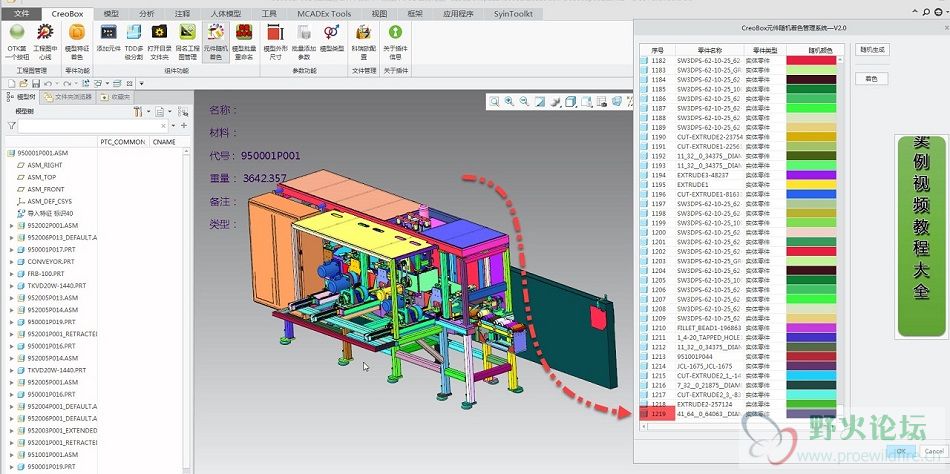
Task: Select color swatch of row 1213 951001P044
Action: coord(811,356)
